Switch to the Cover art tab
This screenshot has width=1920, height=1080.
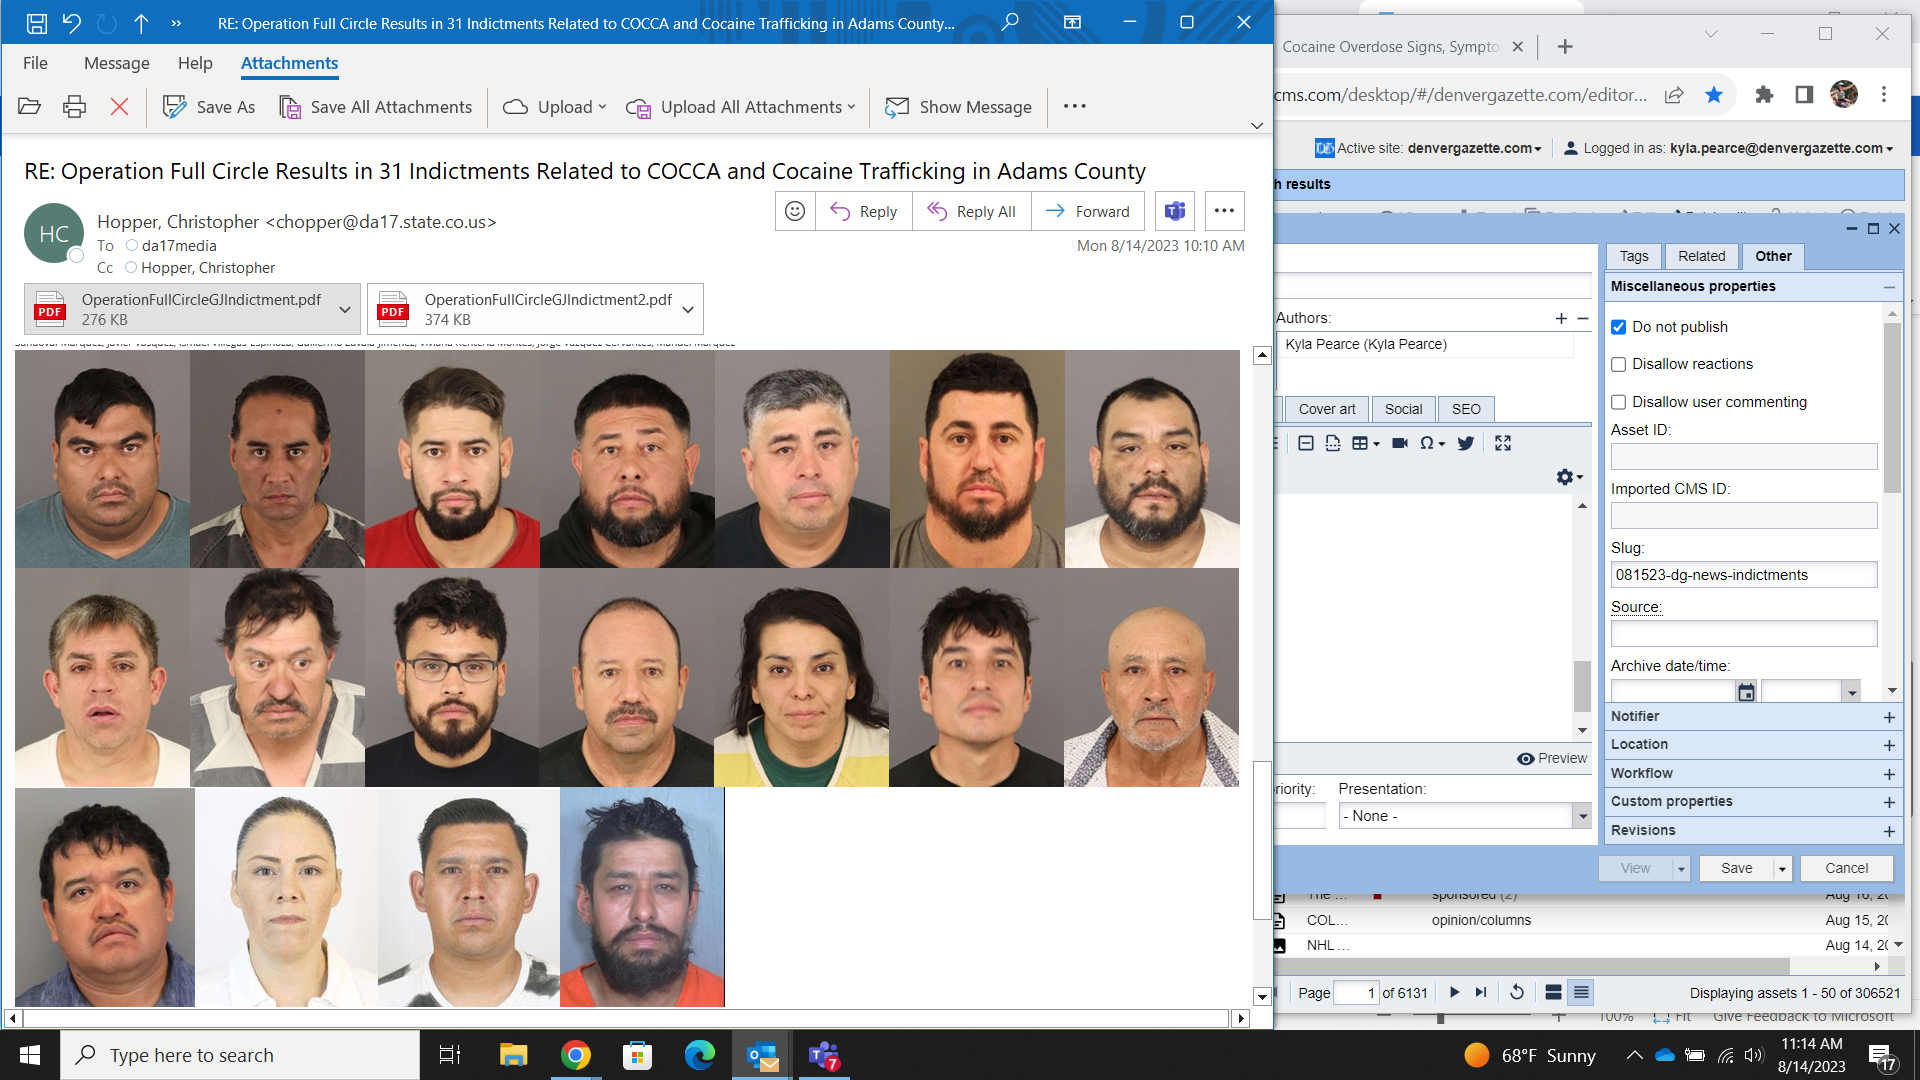(x=1327, y=409)
